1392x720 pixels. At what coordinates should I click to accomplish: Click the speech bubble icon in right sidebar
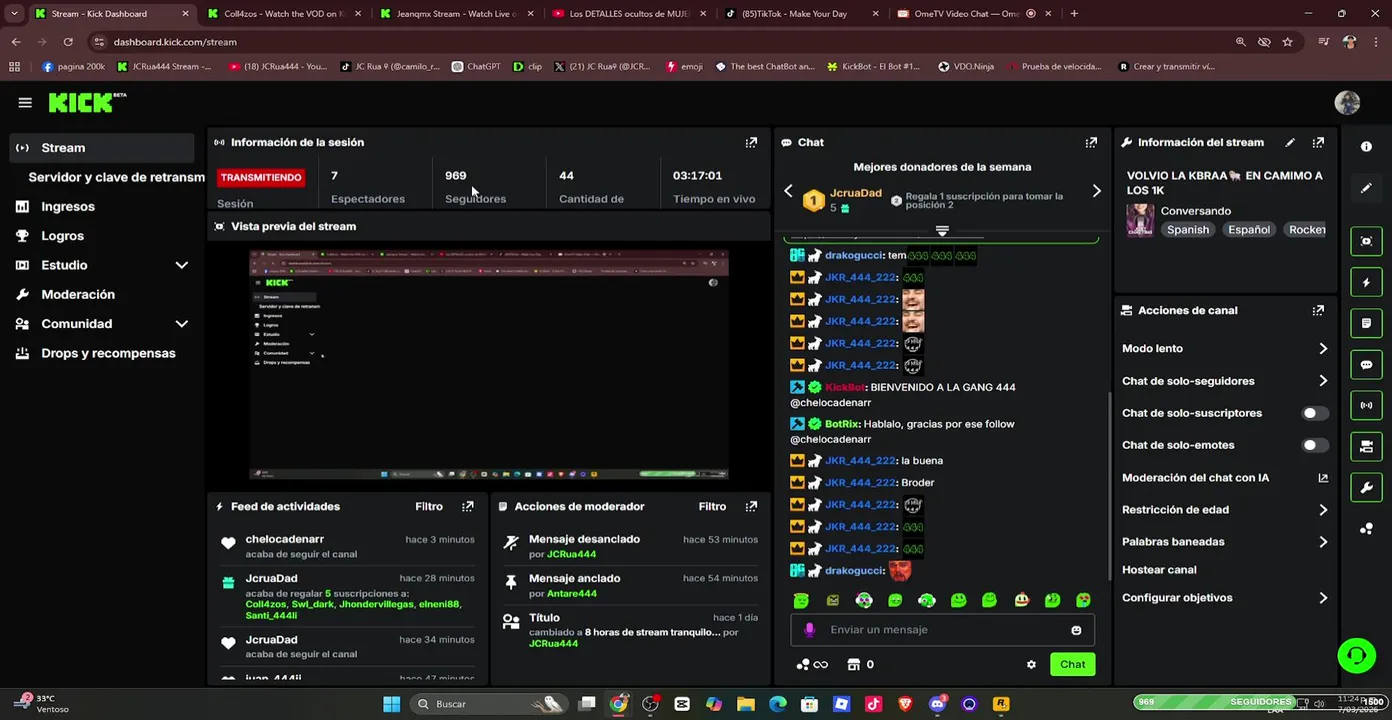coord(1366,365)
